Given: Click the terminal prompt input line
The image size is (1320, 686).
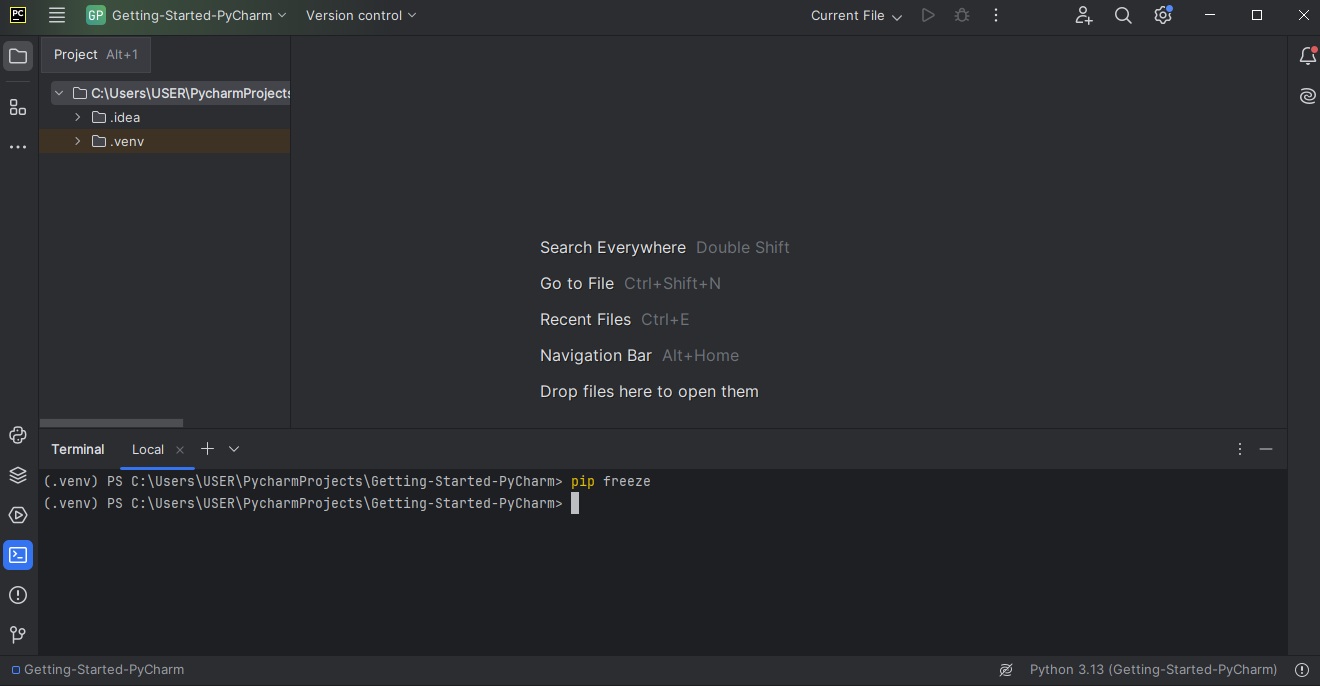Looking at the screenshot, I should click(663, 503).
